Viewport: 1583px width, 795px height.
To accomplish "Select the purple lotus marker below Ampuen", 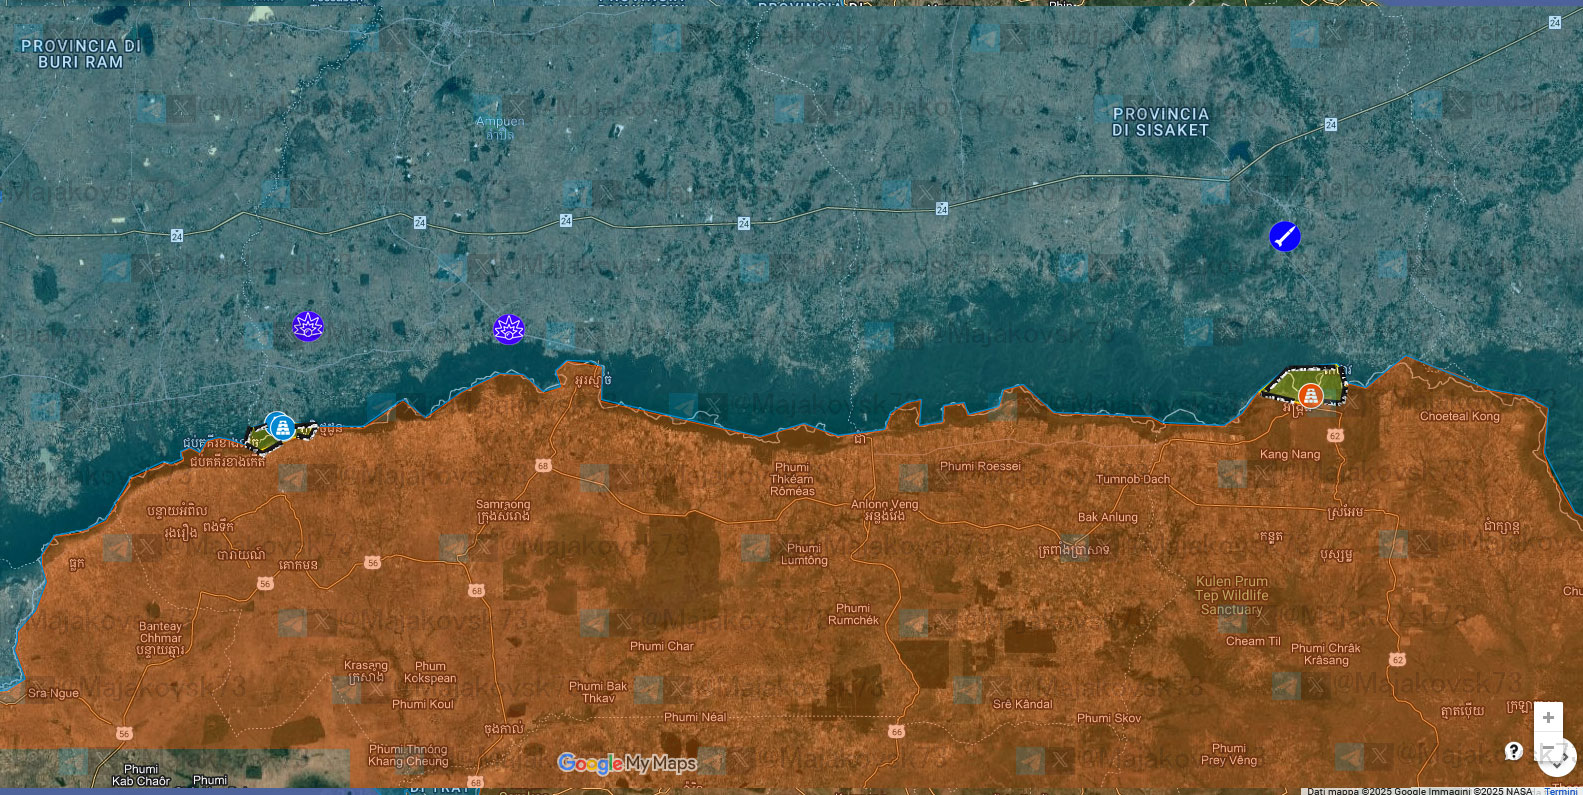I will tap(509, 329).
